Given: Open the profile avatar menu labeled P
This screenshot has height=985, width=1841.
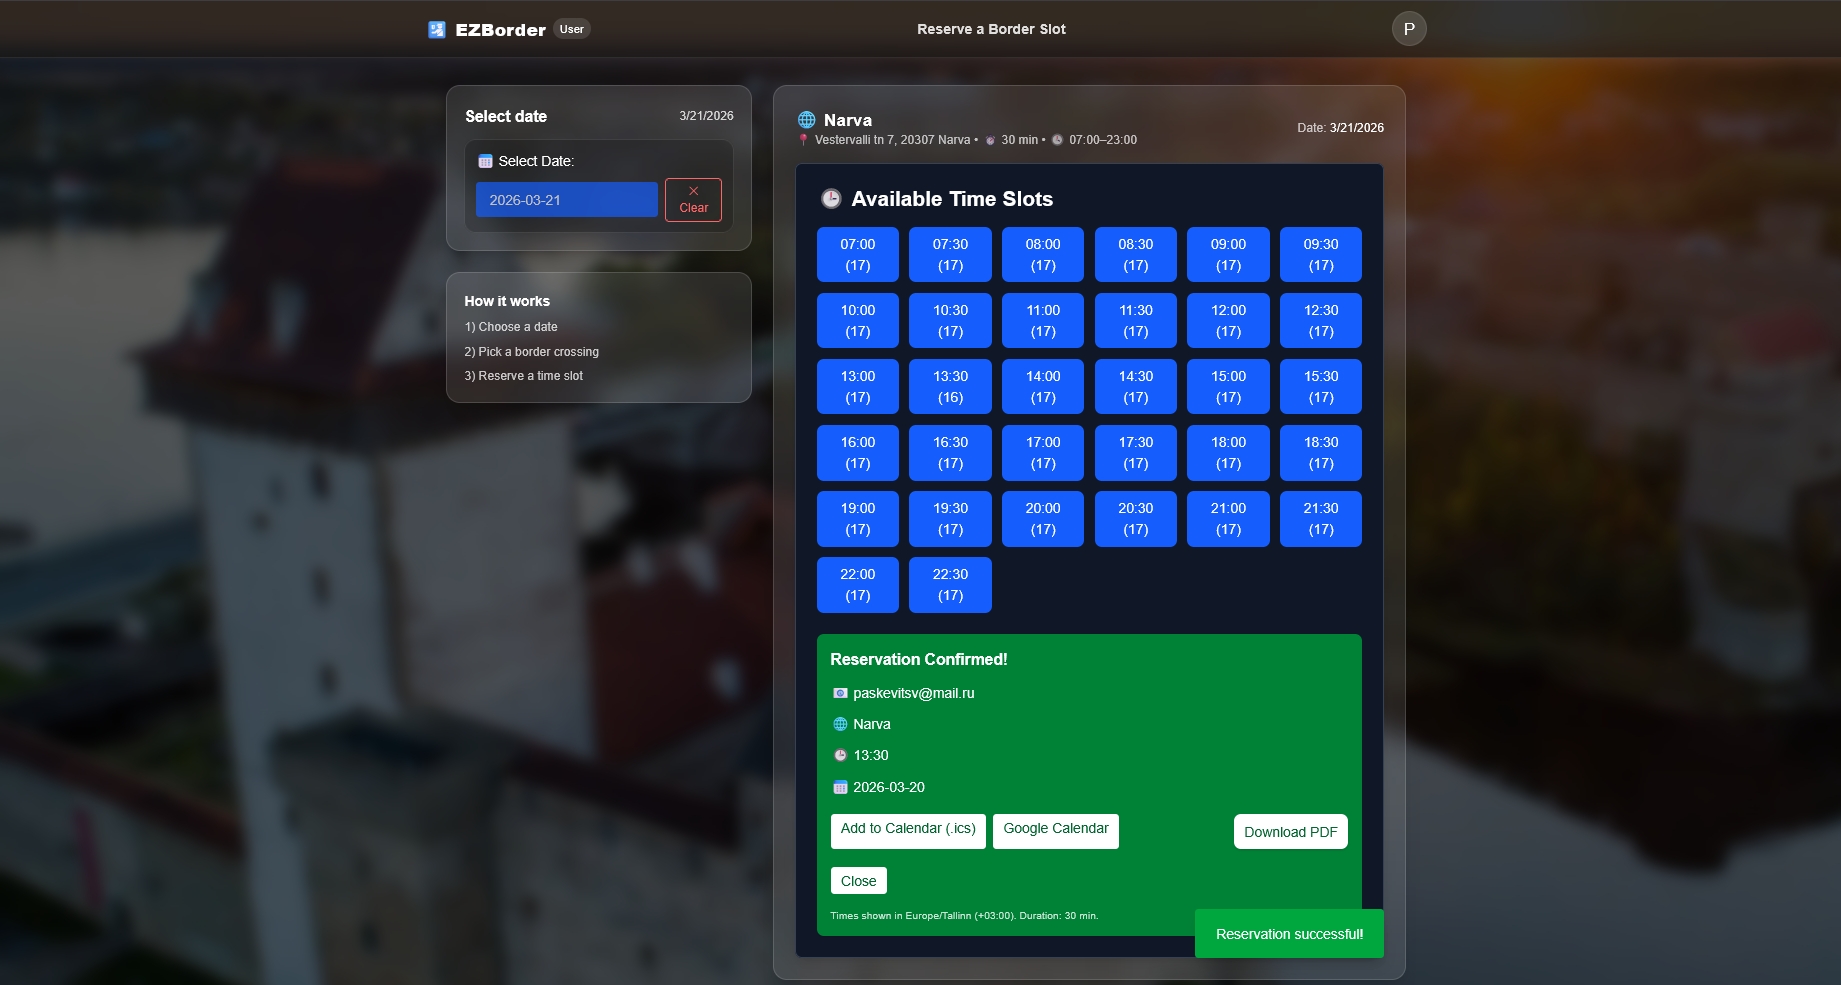Looking at the screenshot, I should pos(1409,28).
